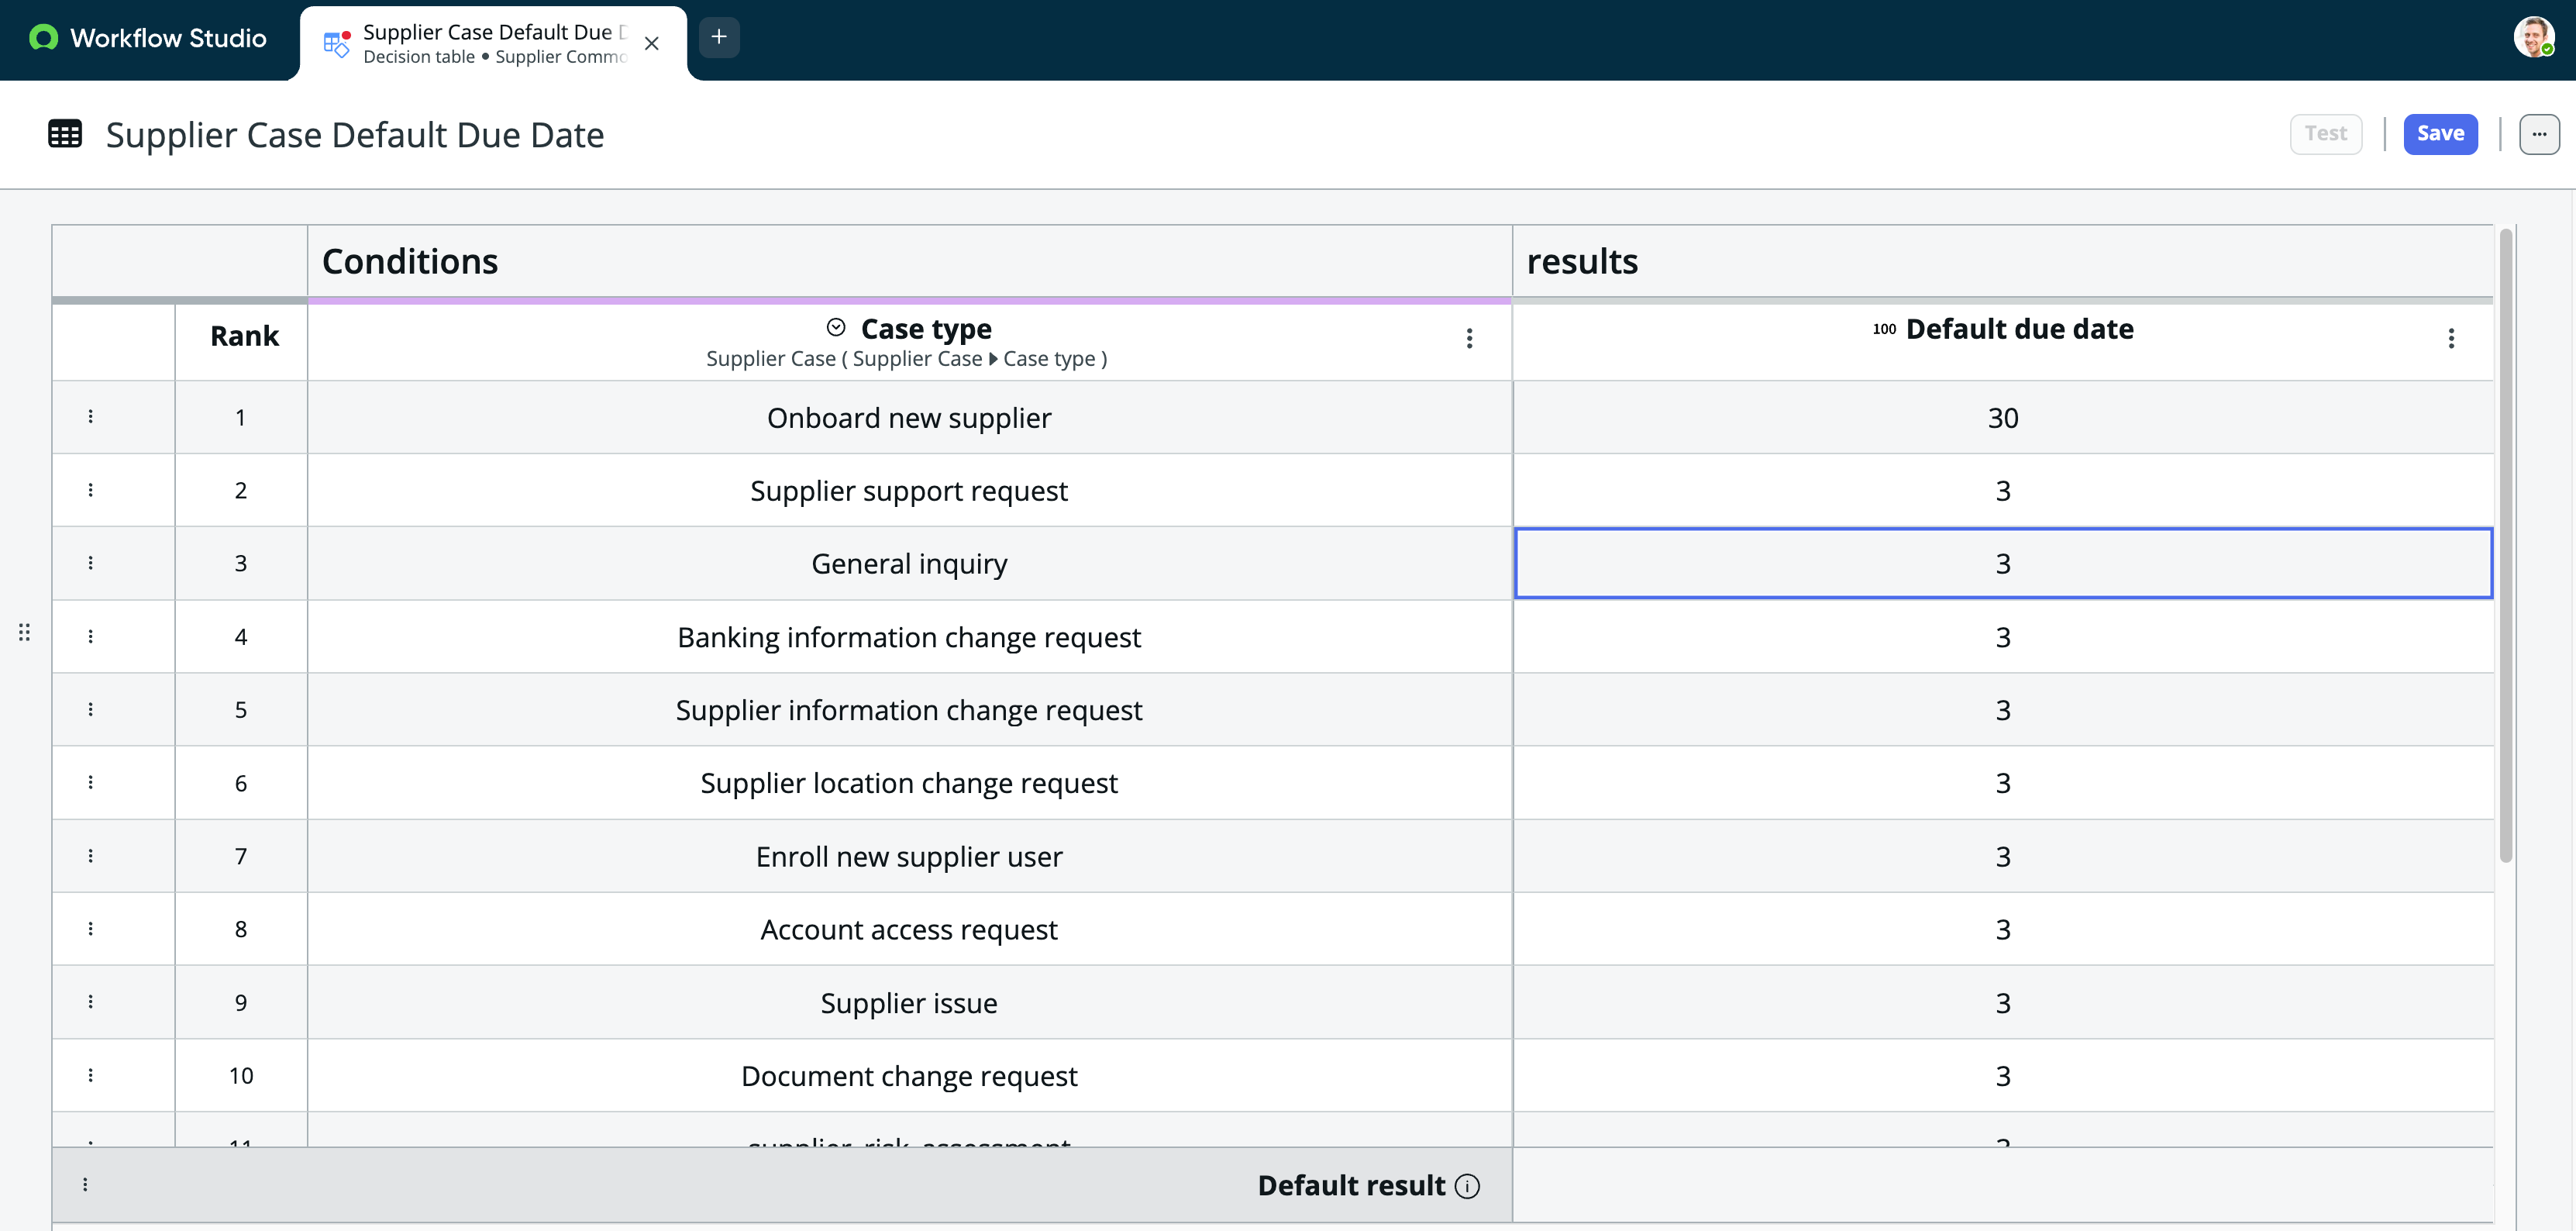Select Document change request cell

pos(909,1076)
